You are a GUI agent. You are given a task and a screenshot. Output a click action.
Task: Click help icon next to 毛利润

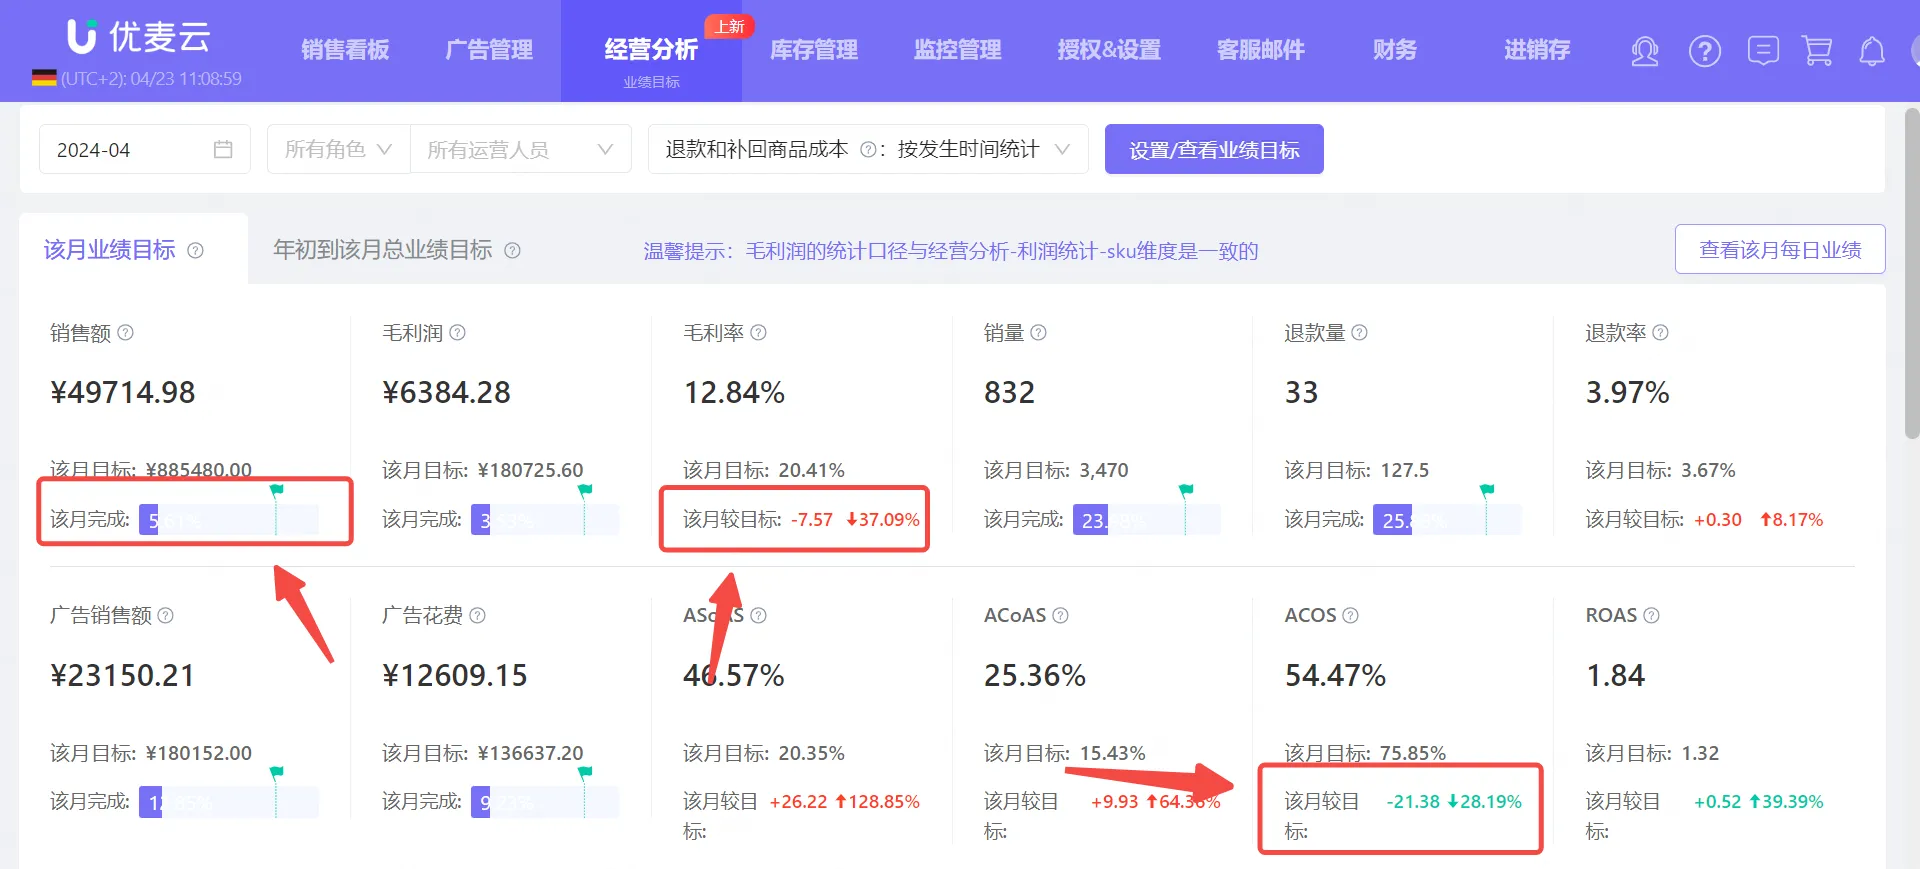pyautogui.click(x=458, y=332)
